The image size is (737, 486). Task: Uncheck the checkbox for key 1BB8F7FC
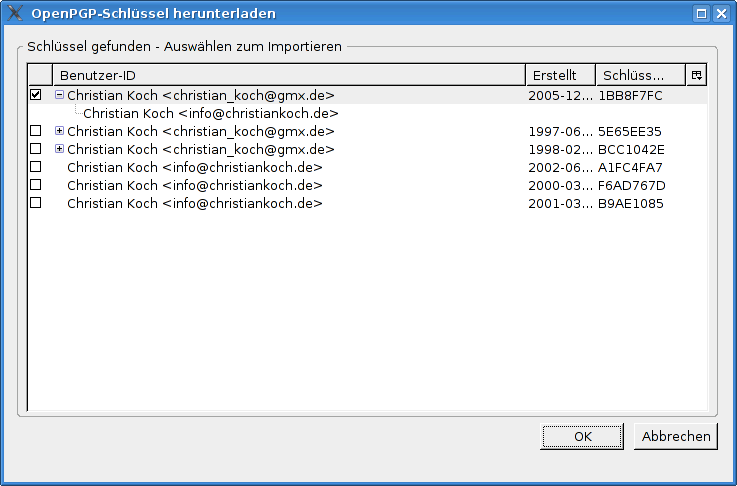(x=36, y=95)
